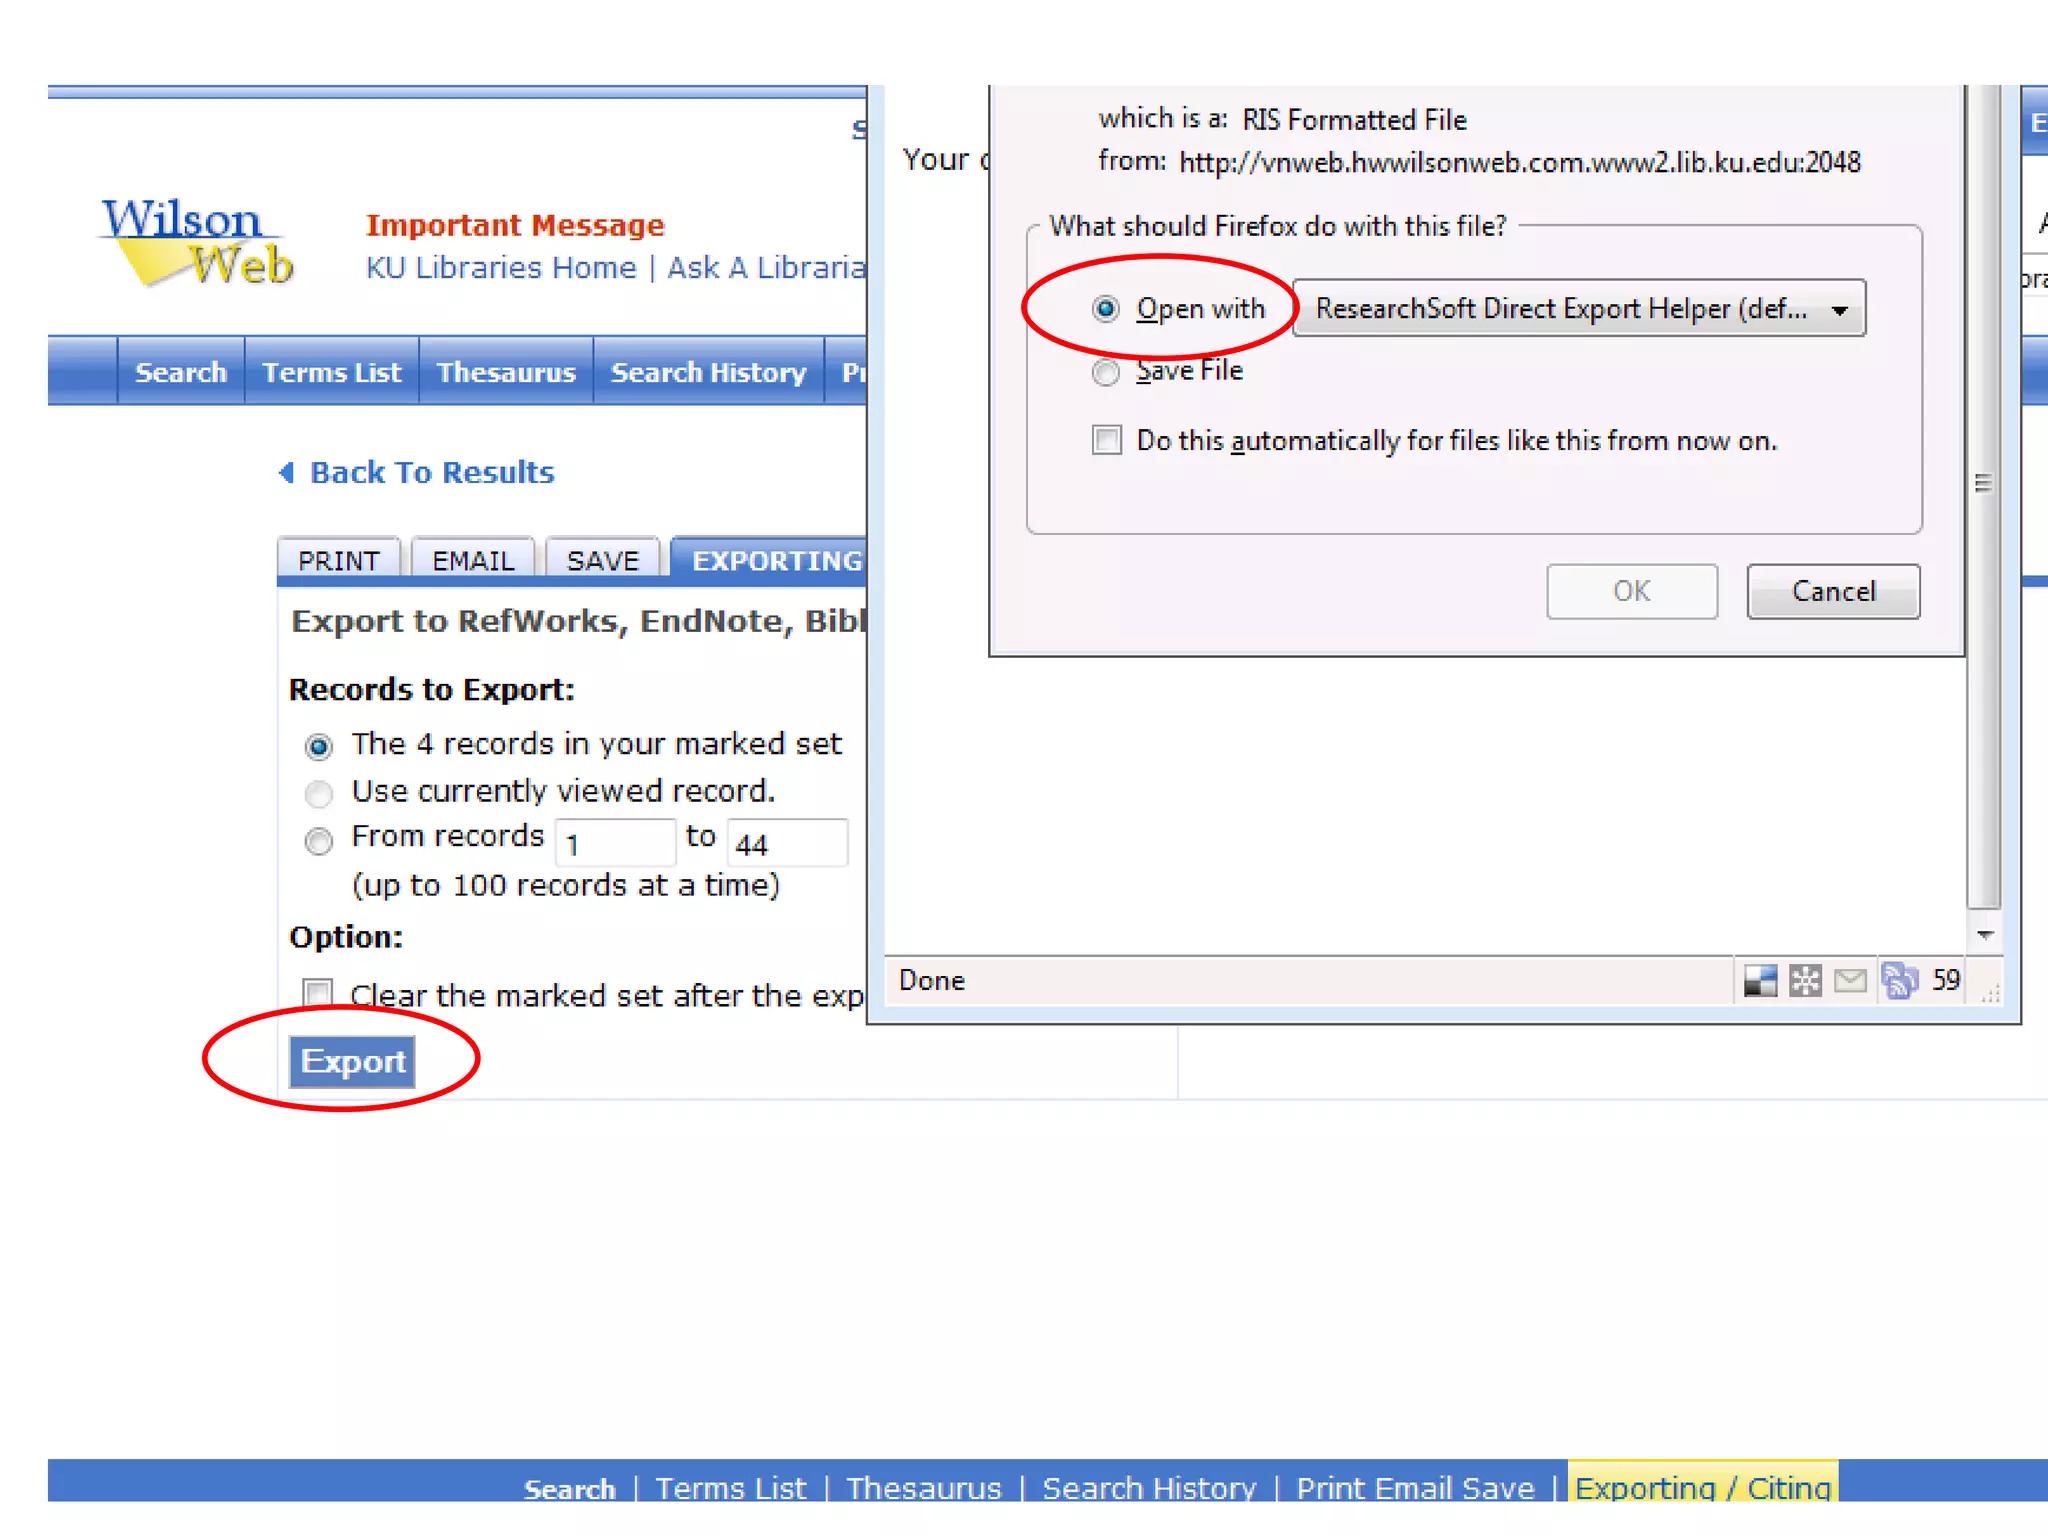Screen dimensions: 2048x1536
Task: Switch to the EMAIL tab
Action: [x=473, y=560]
